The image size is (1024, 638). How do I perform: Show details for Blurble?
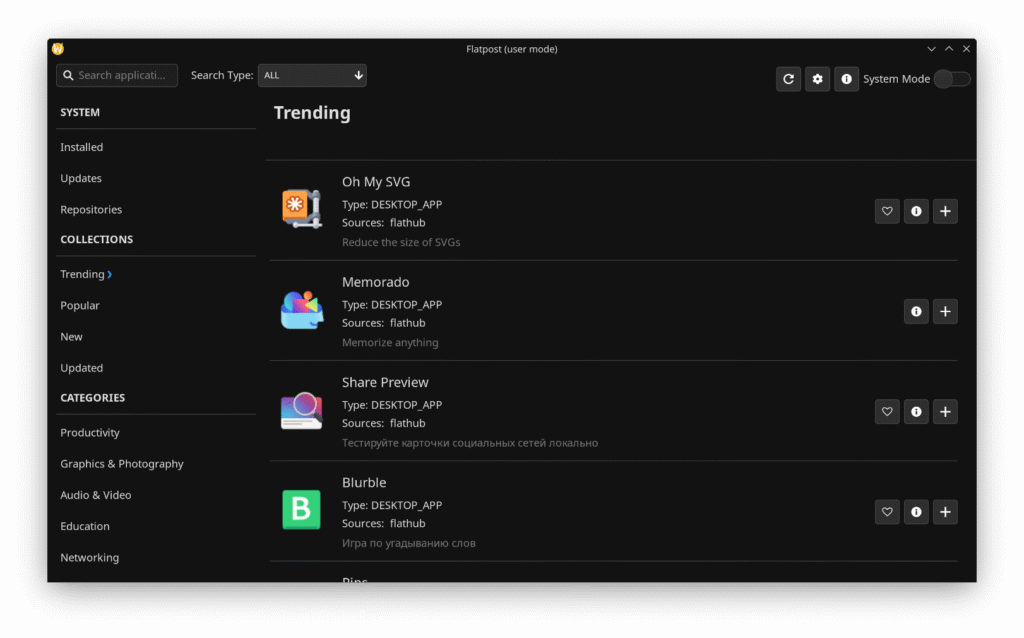pyautogui.click(x=916, y=512)
